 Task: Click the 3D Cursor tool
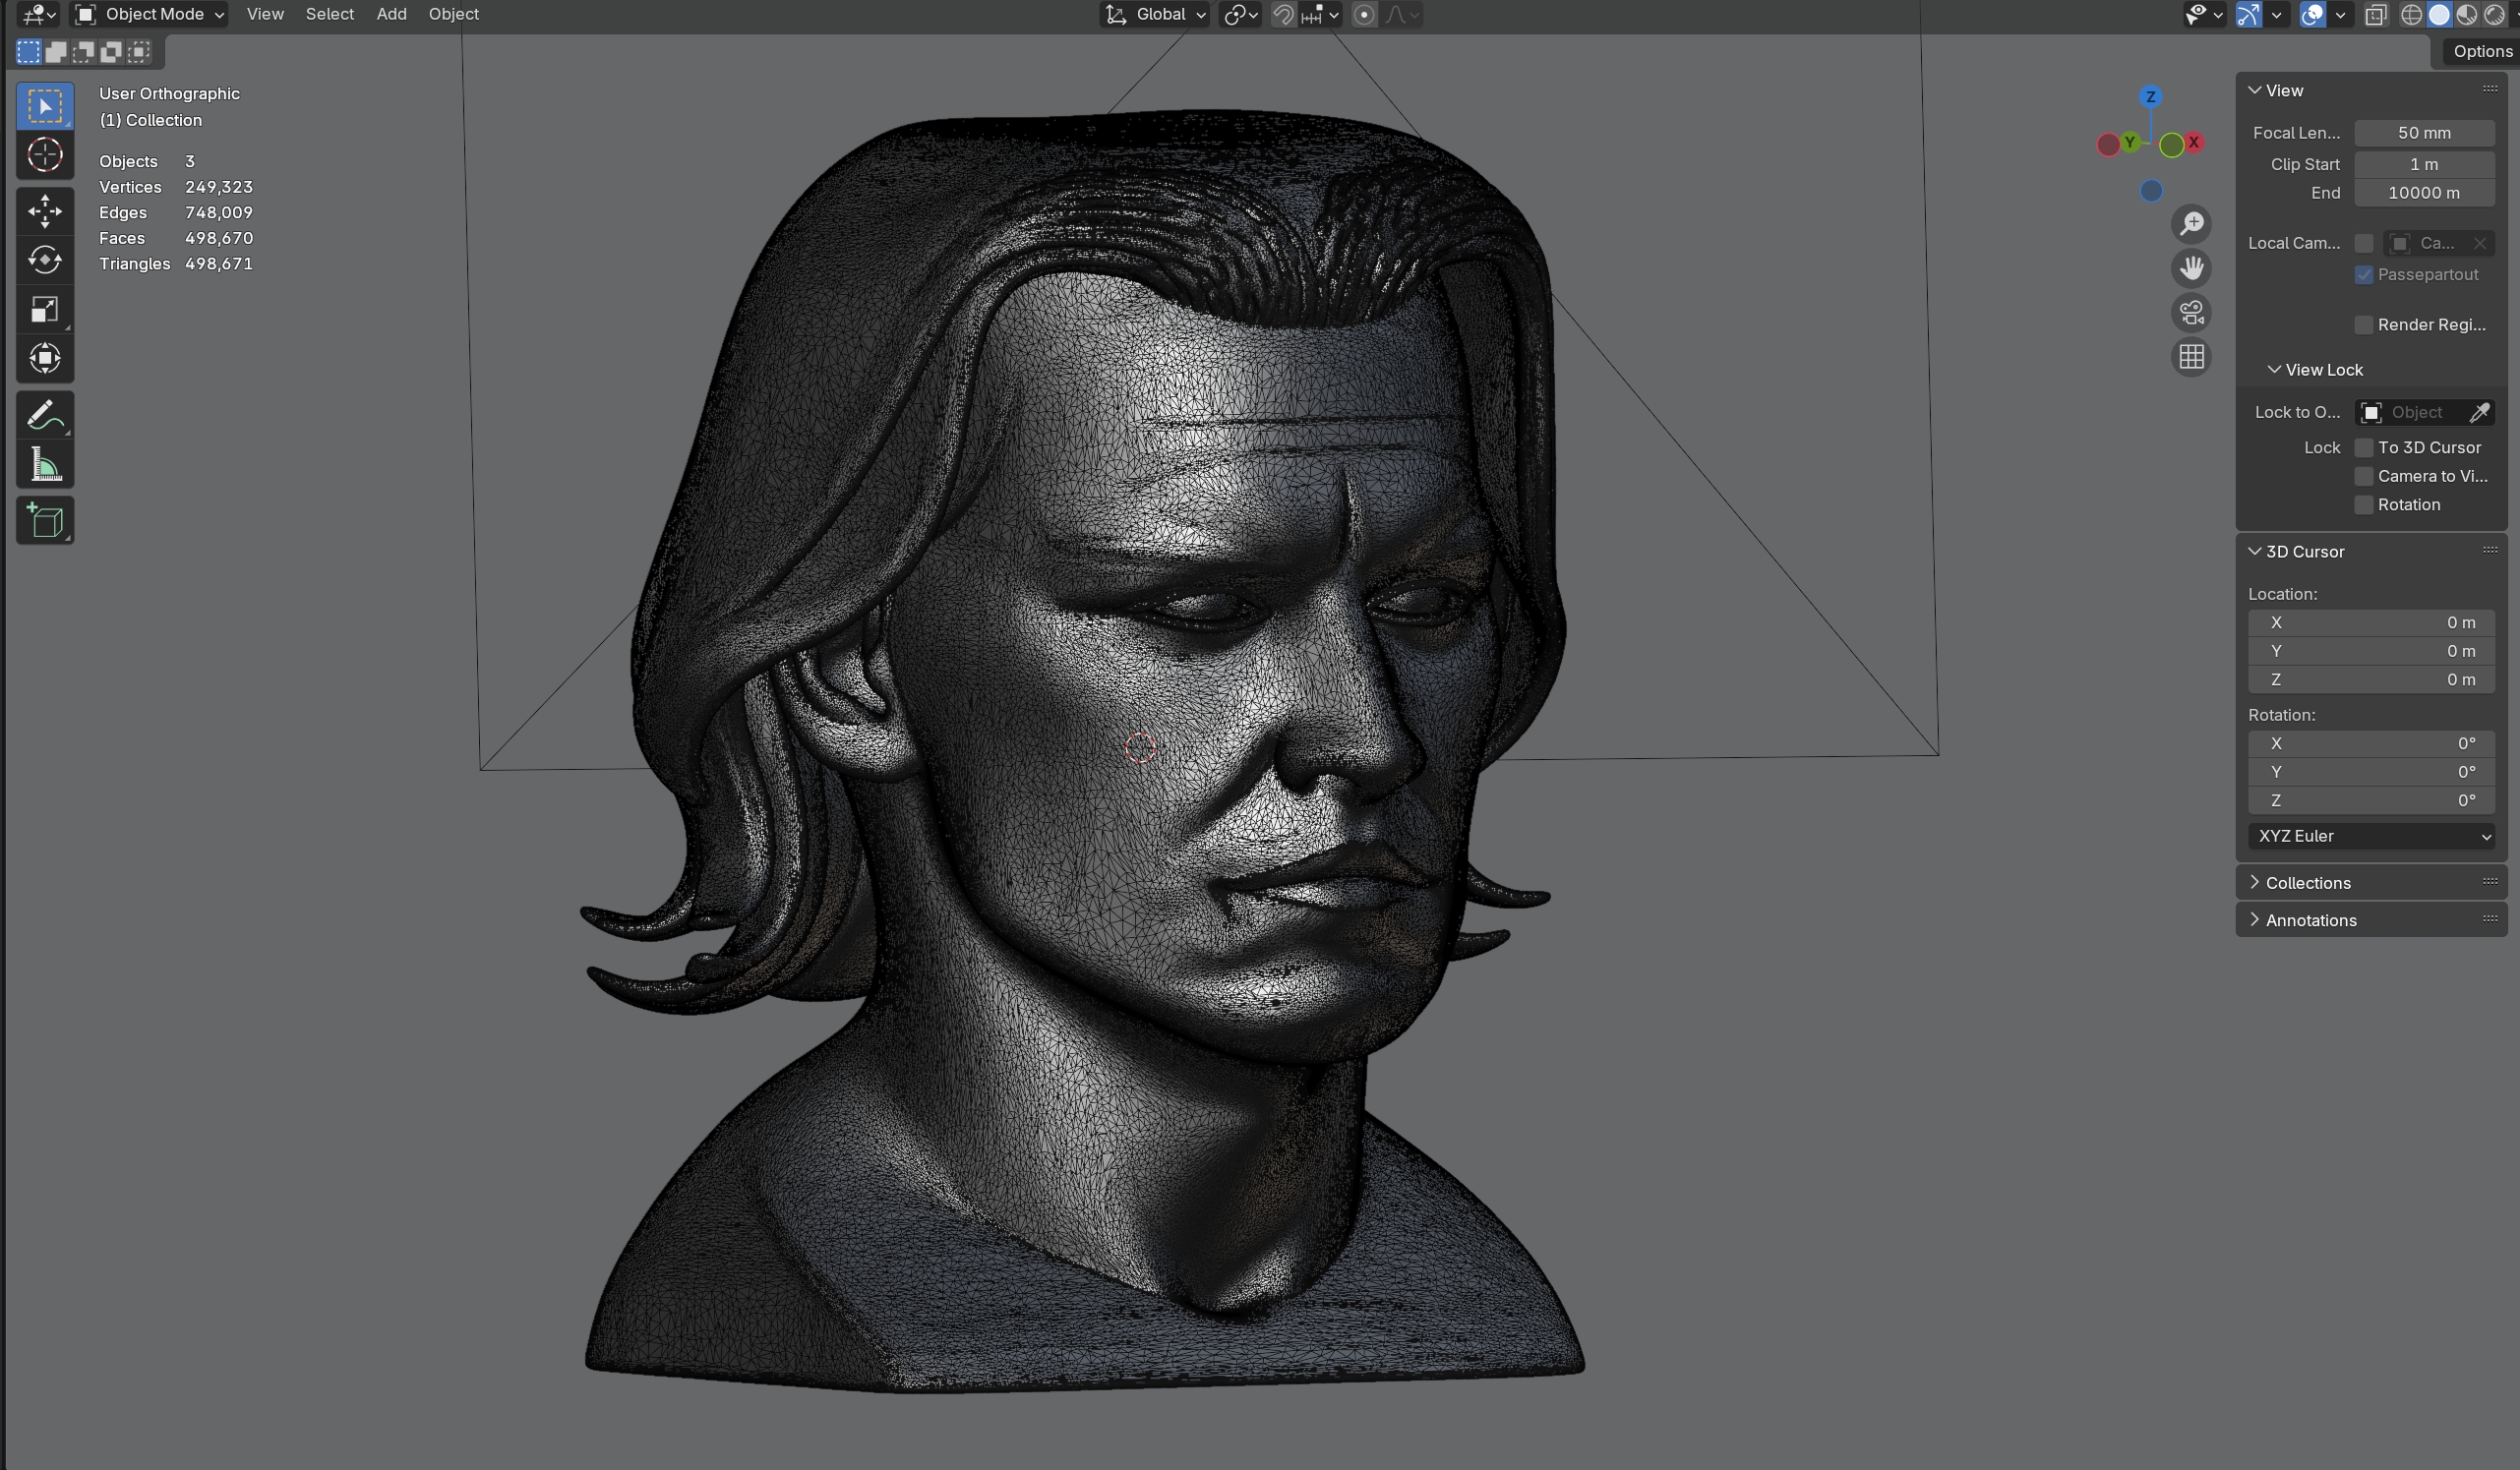point(45,155)
